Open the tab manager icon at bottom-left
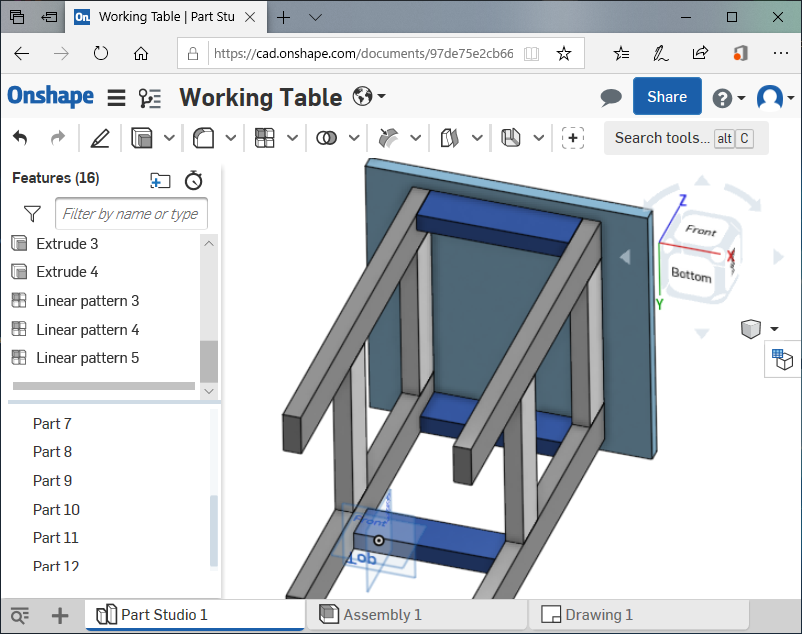 (20, 616)
